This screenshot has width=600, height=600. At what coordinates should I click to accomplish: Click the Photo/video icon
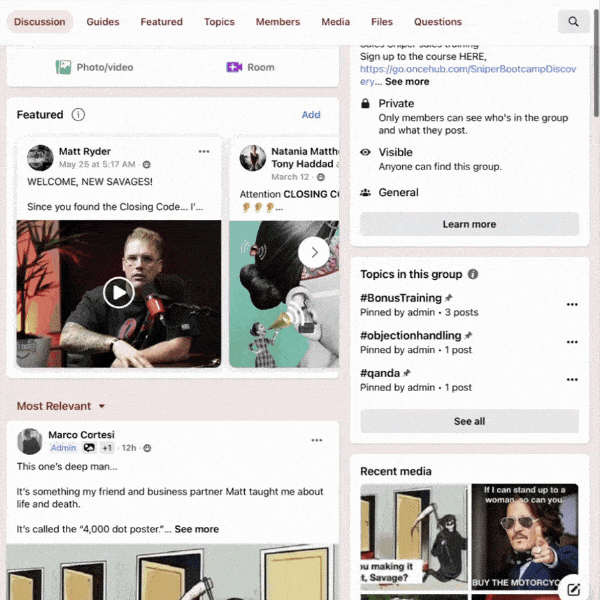coord(64,67)
